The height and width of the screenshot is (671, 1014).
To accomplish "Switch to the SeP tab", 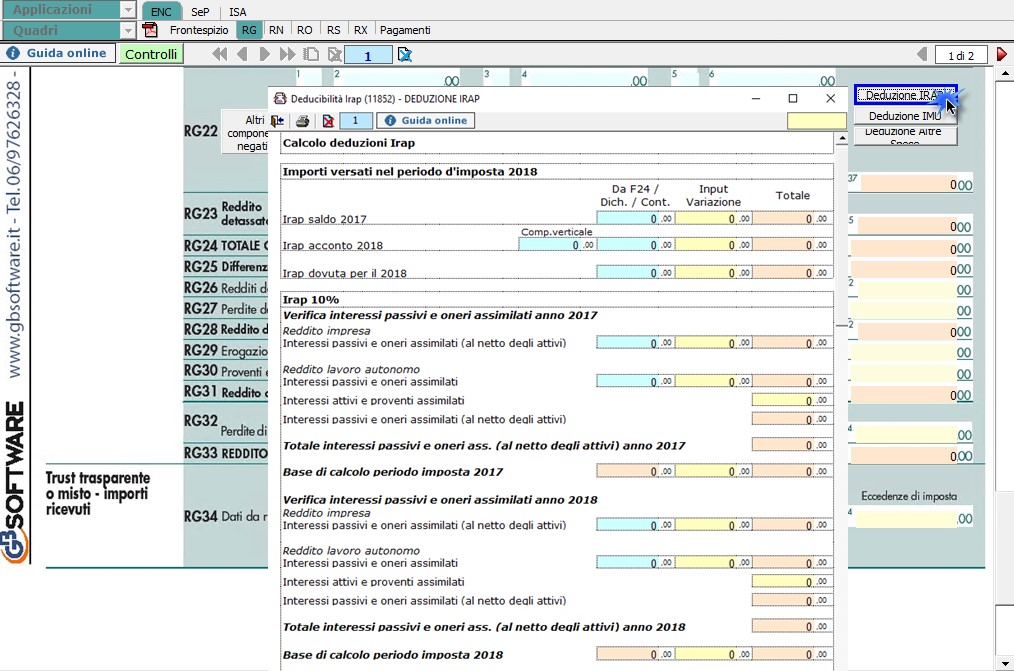I will (x=200, y=12).
